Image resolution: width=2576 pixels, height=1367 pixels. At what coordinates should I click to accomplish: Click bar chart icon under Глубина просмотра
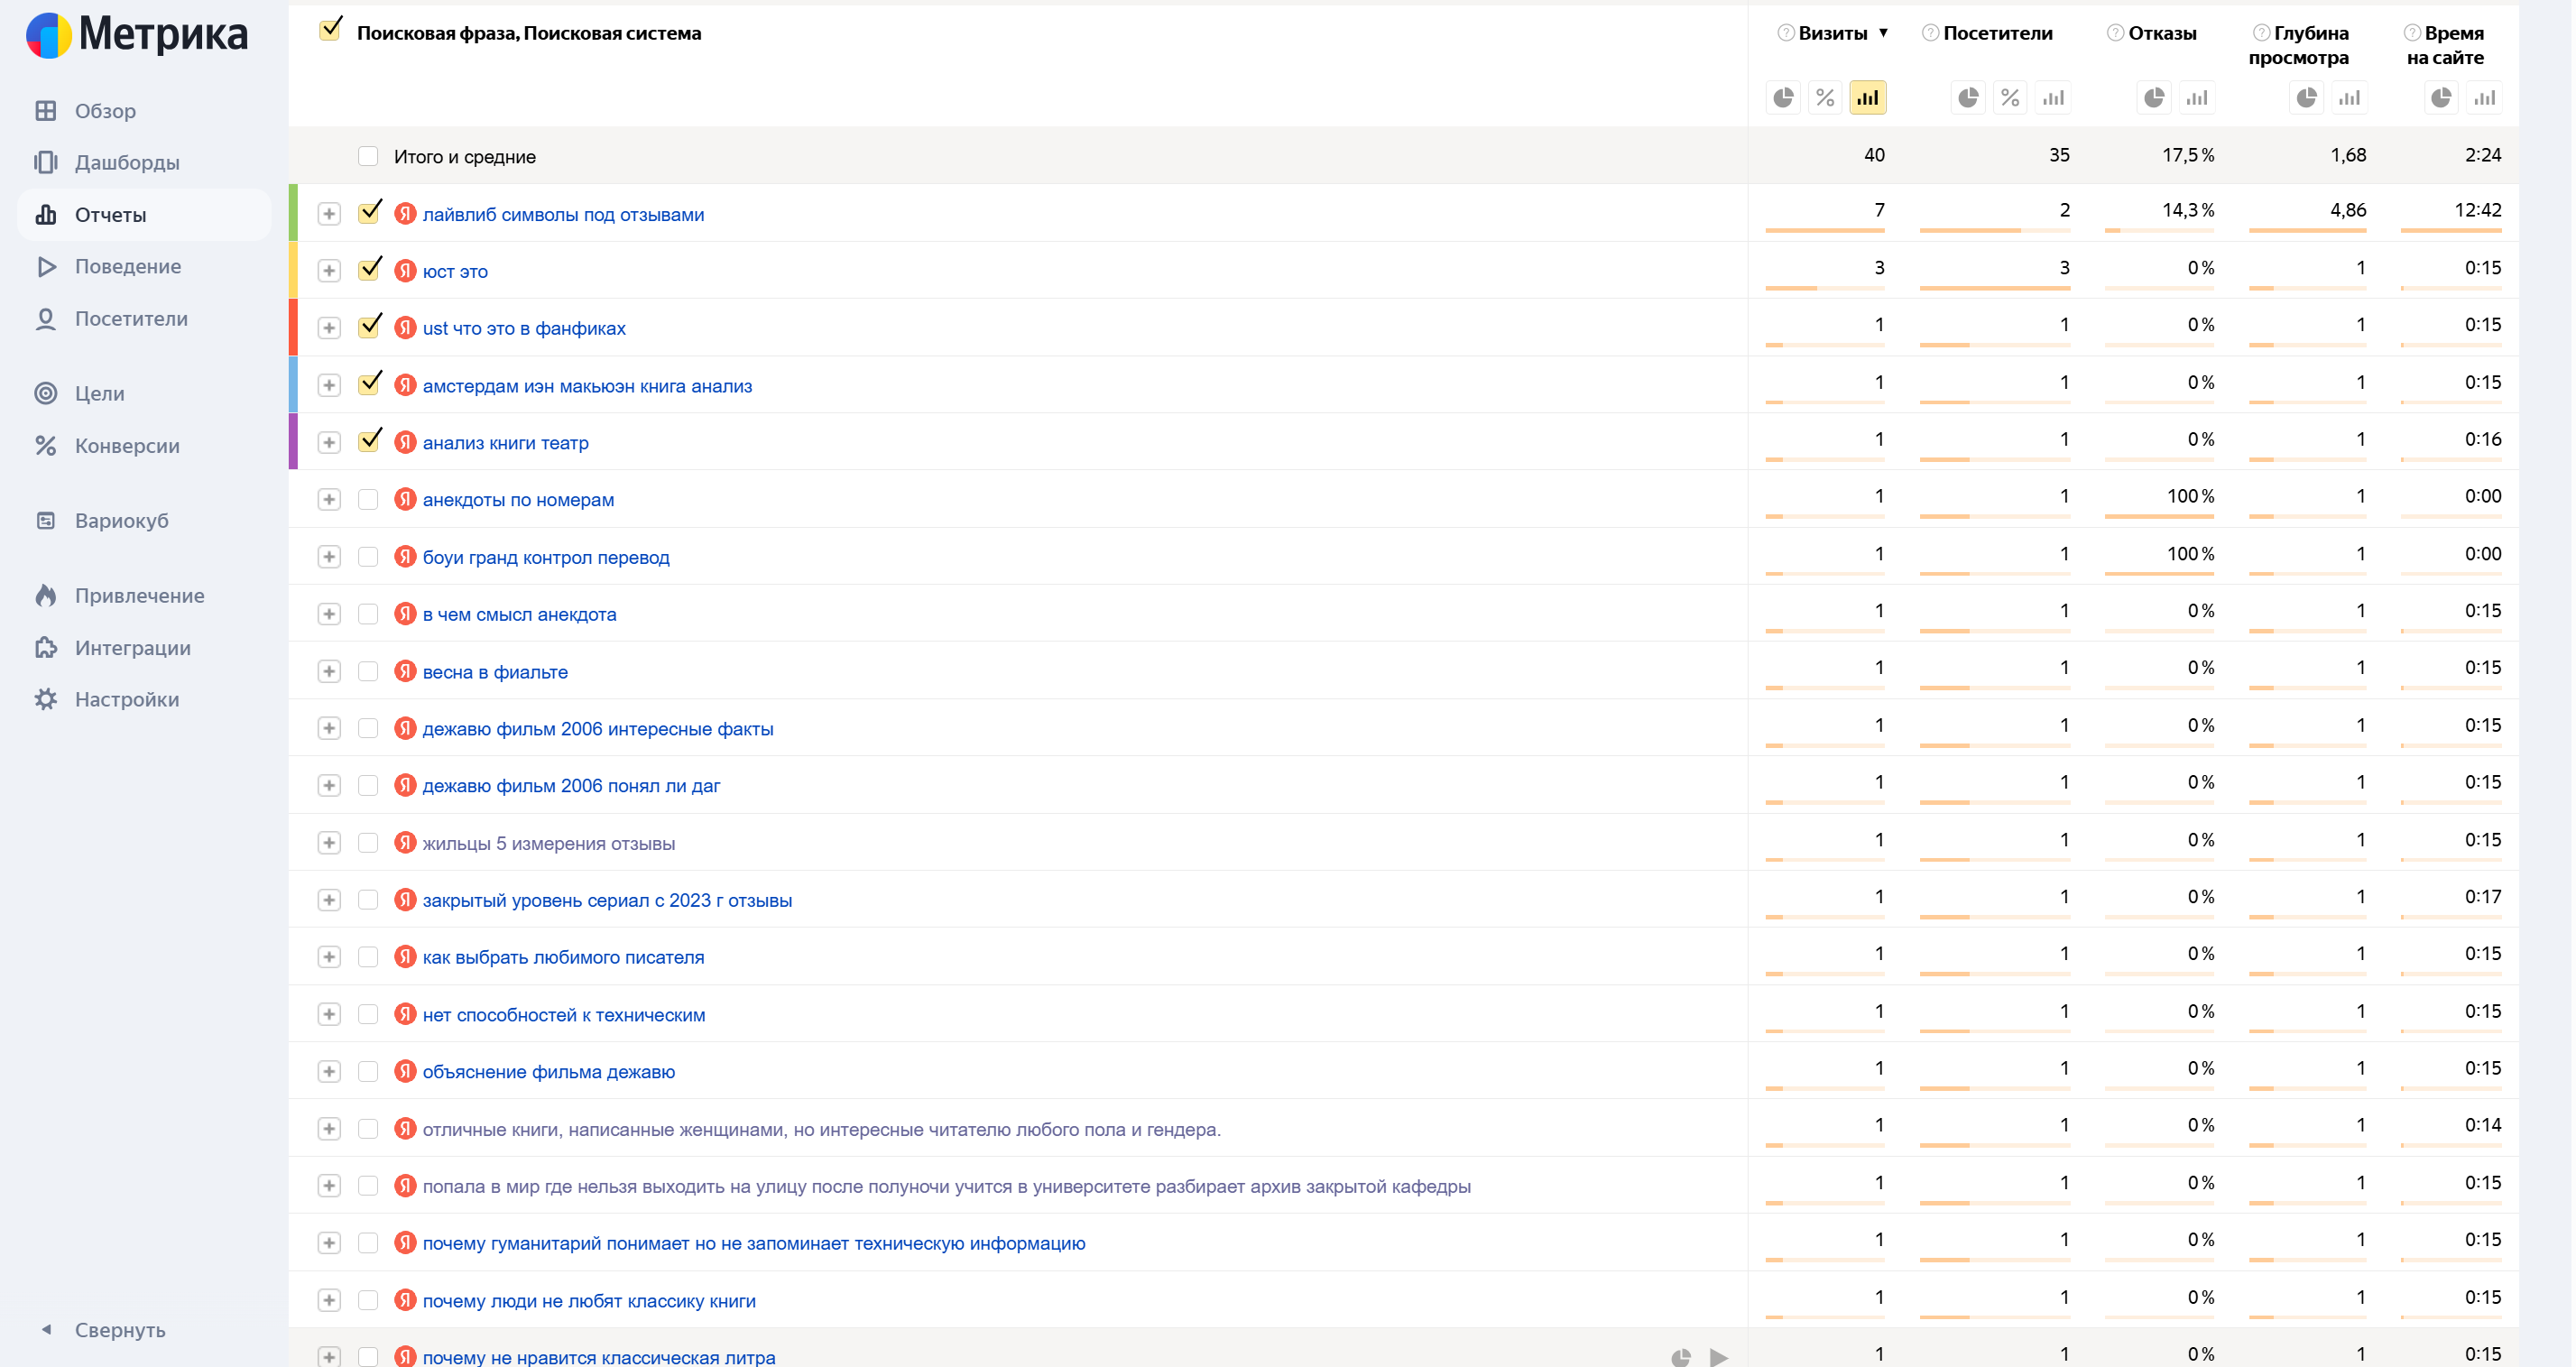pyautogui.click(x=2349, y=98)
